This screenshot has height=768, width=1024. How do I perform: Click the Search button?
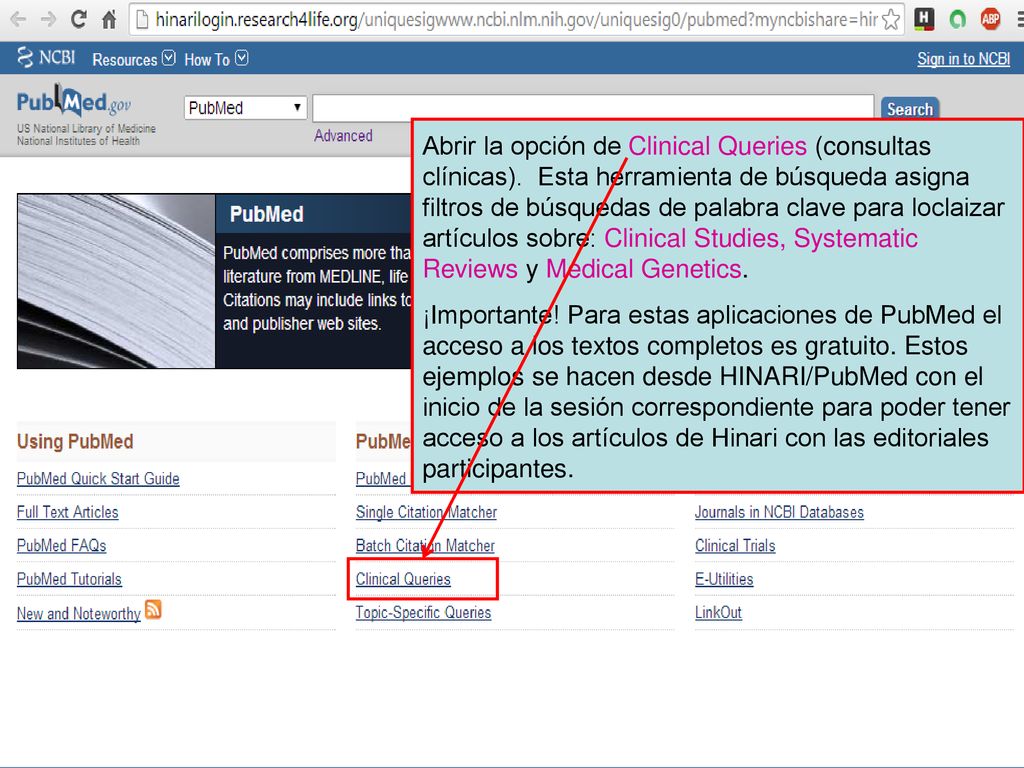pos(910,108)
